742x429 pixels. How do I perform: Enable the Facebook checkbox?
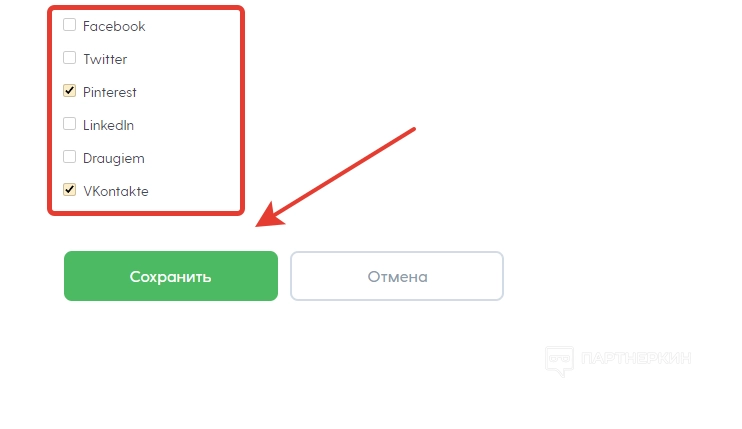click(70, 25)
